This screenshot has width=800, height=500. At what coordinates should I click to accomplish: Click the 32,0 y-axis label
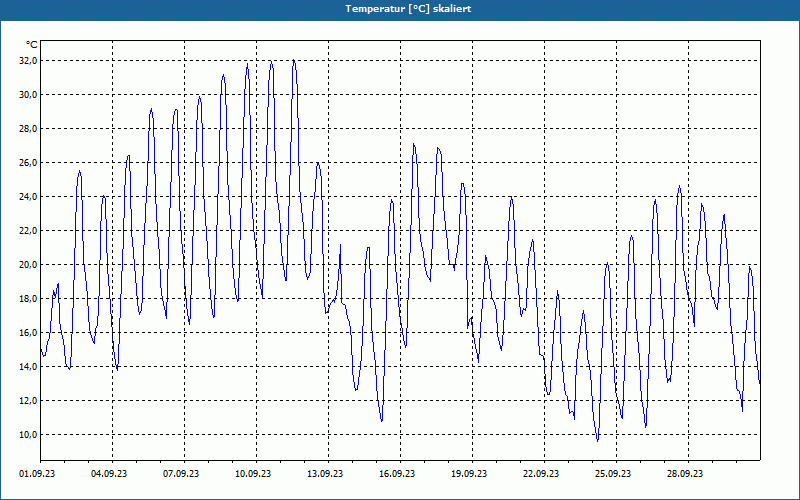point(28,61)
